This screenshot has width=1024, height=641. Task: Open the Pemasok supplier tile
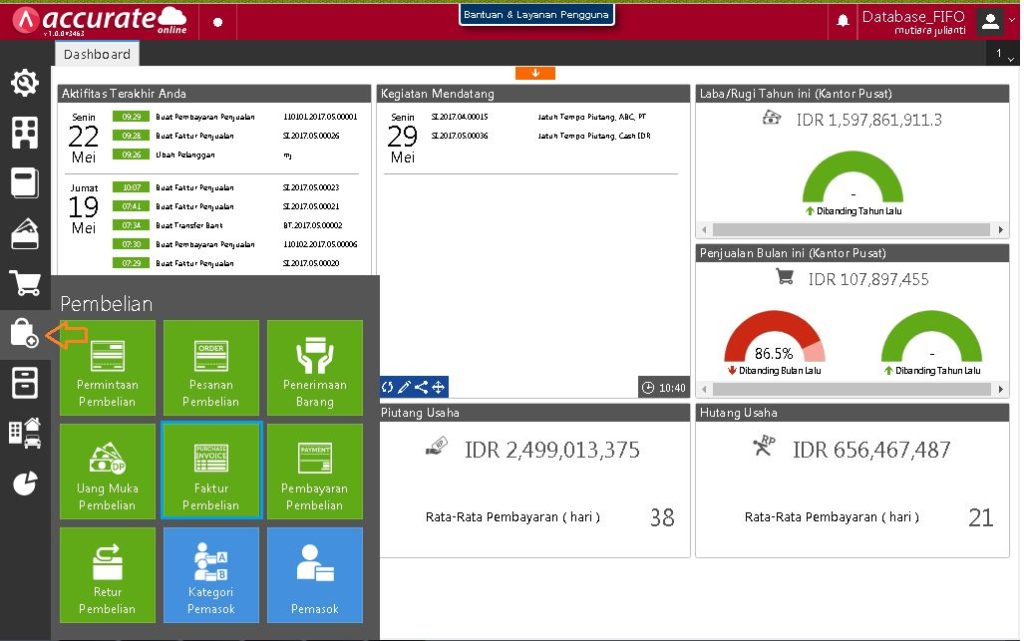pos(315,575)
